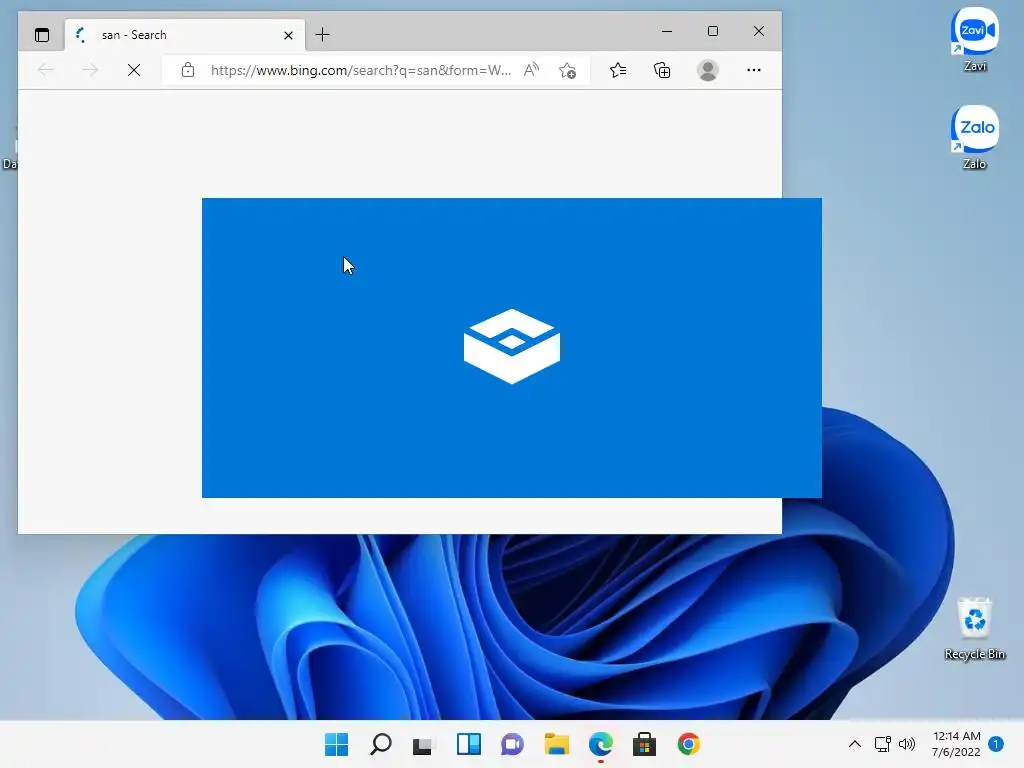Select the Recycle Bin desktop icon
This screenshot has width=1024, height=768.
(x=974, y=628)
